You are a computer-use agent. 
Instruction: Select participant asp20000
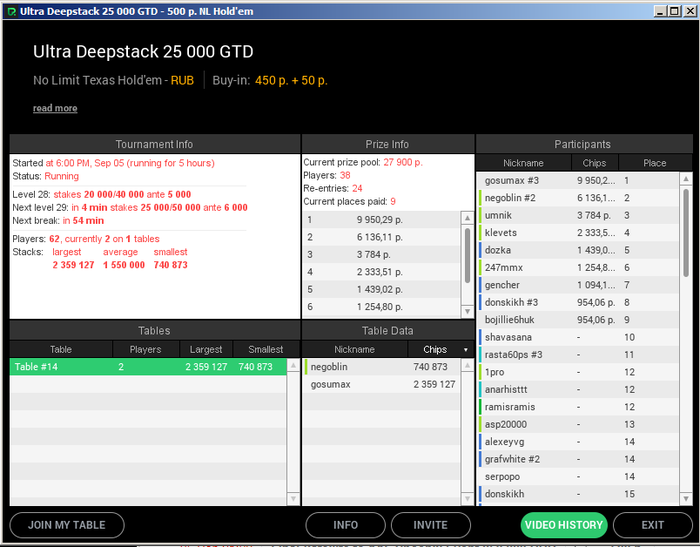tap(579, 424)
